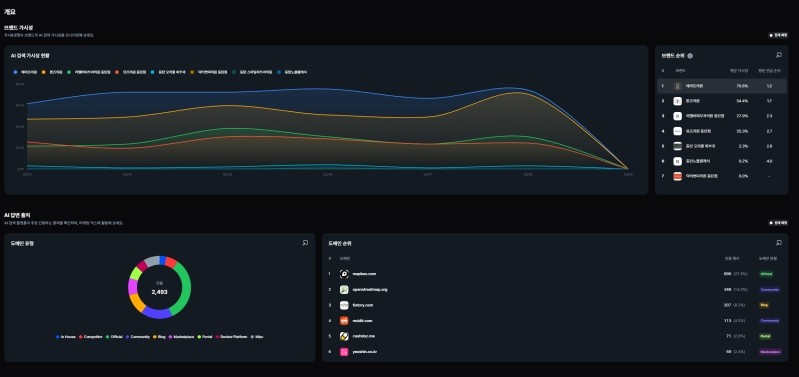Click the tistory.com favicon
The width and height of the screenshot is (799, 377).
(344, 305)
